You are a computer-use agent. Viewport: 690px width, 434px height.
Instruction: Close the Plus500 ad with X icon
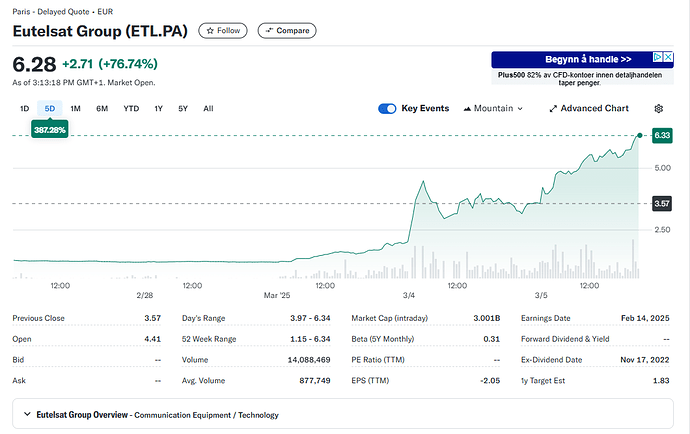[x=668, y=57]
